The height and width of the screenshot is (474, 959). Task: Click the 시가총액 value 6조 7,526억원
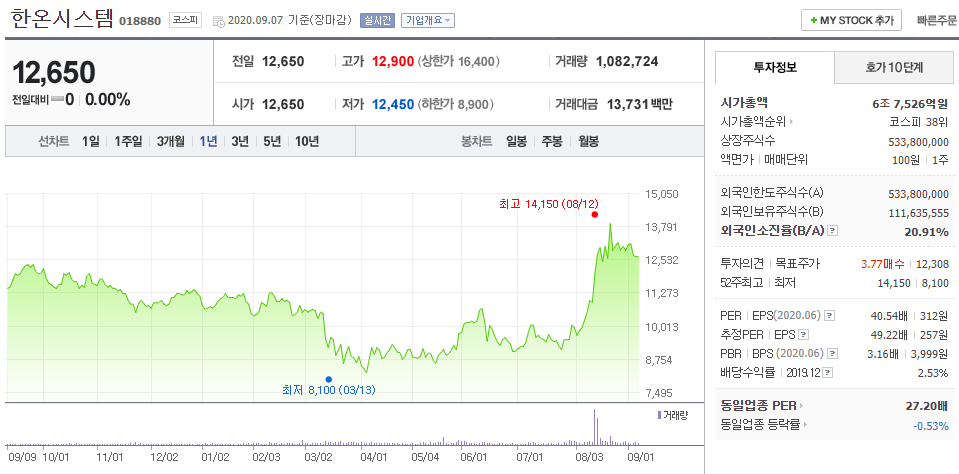tap(910, 103)
